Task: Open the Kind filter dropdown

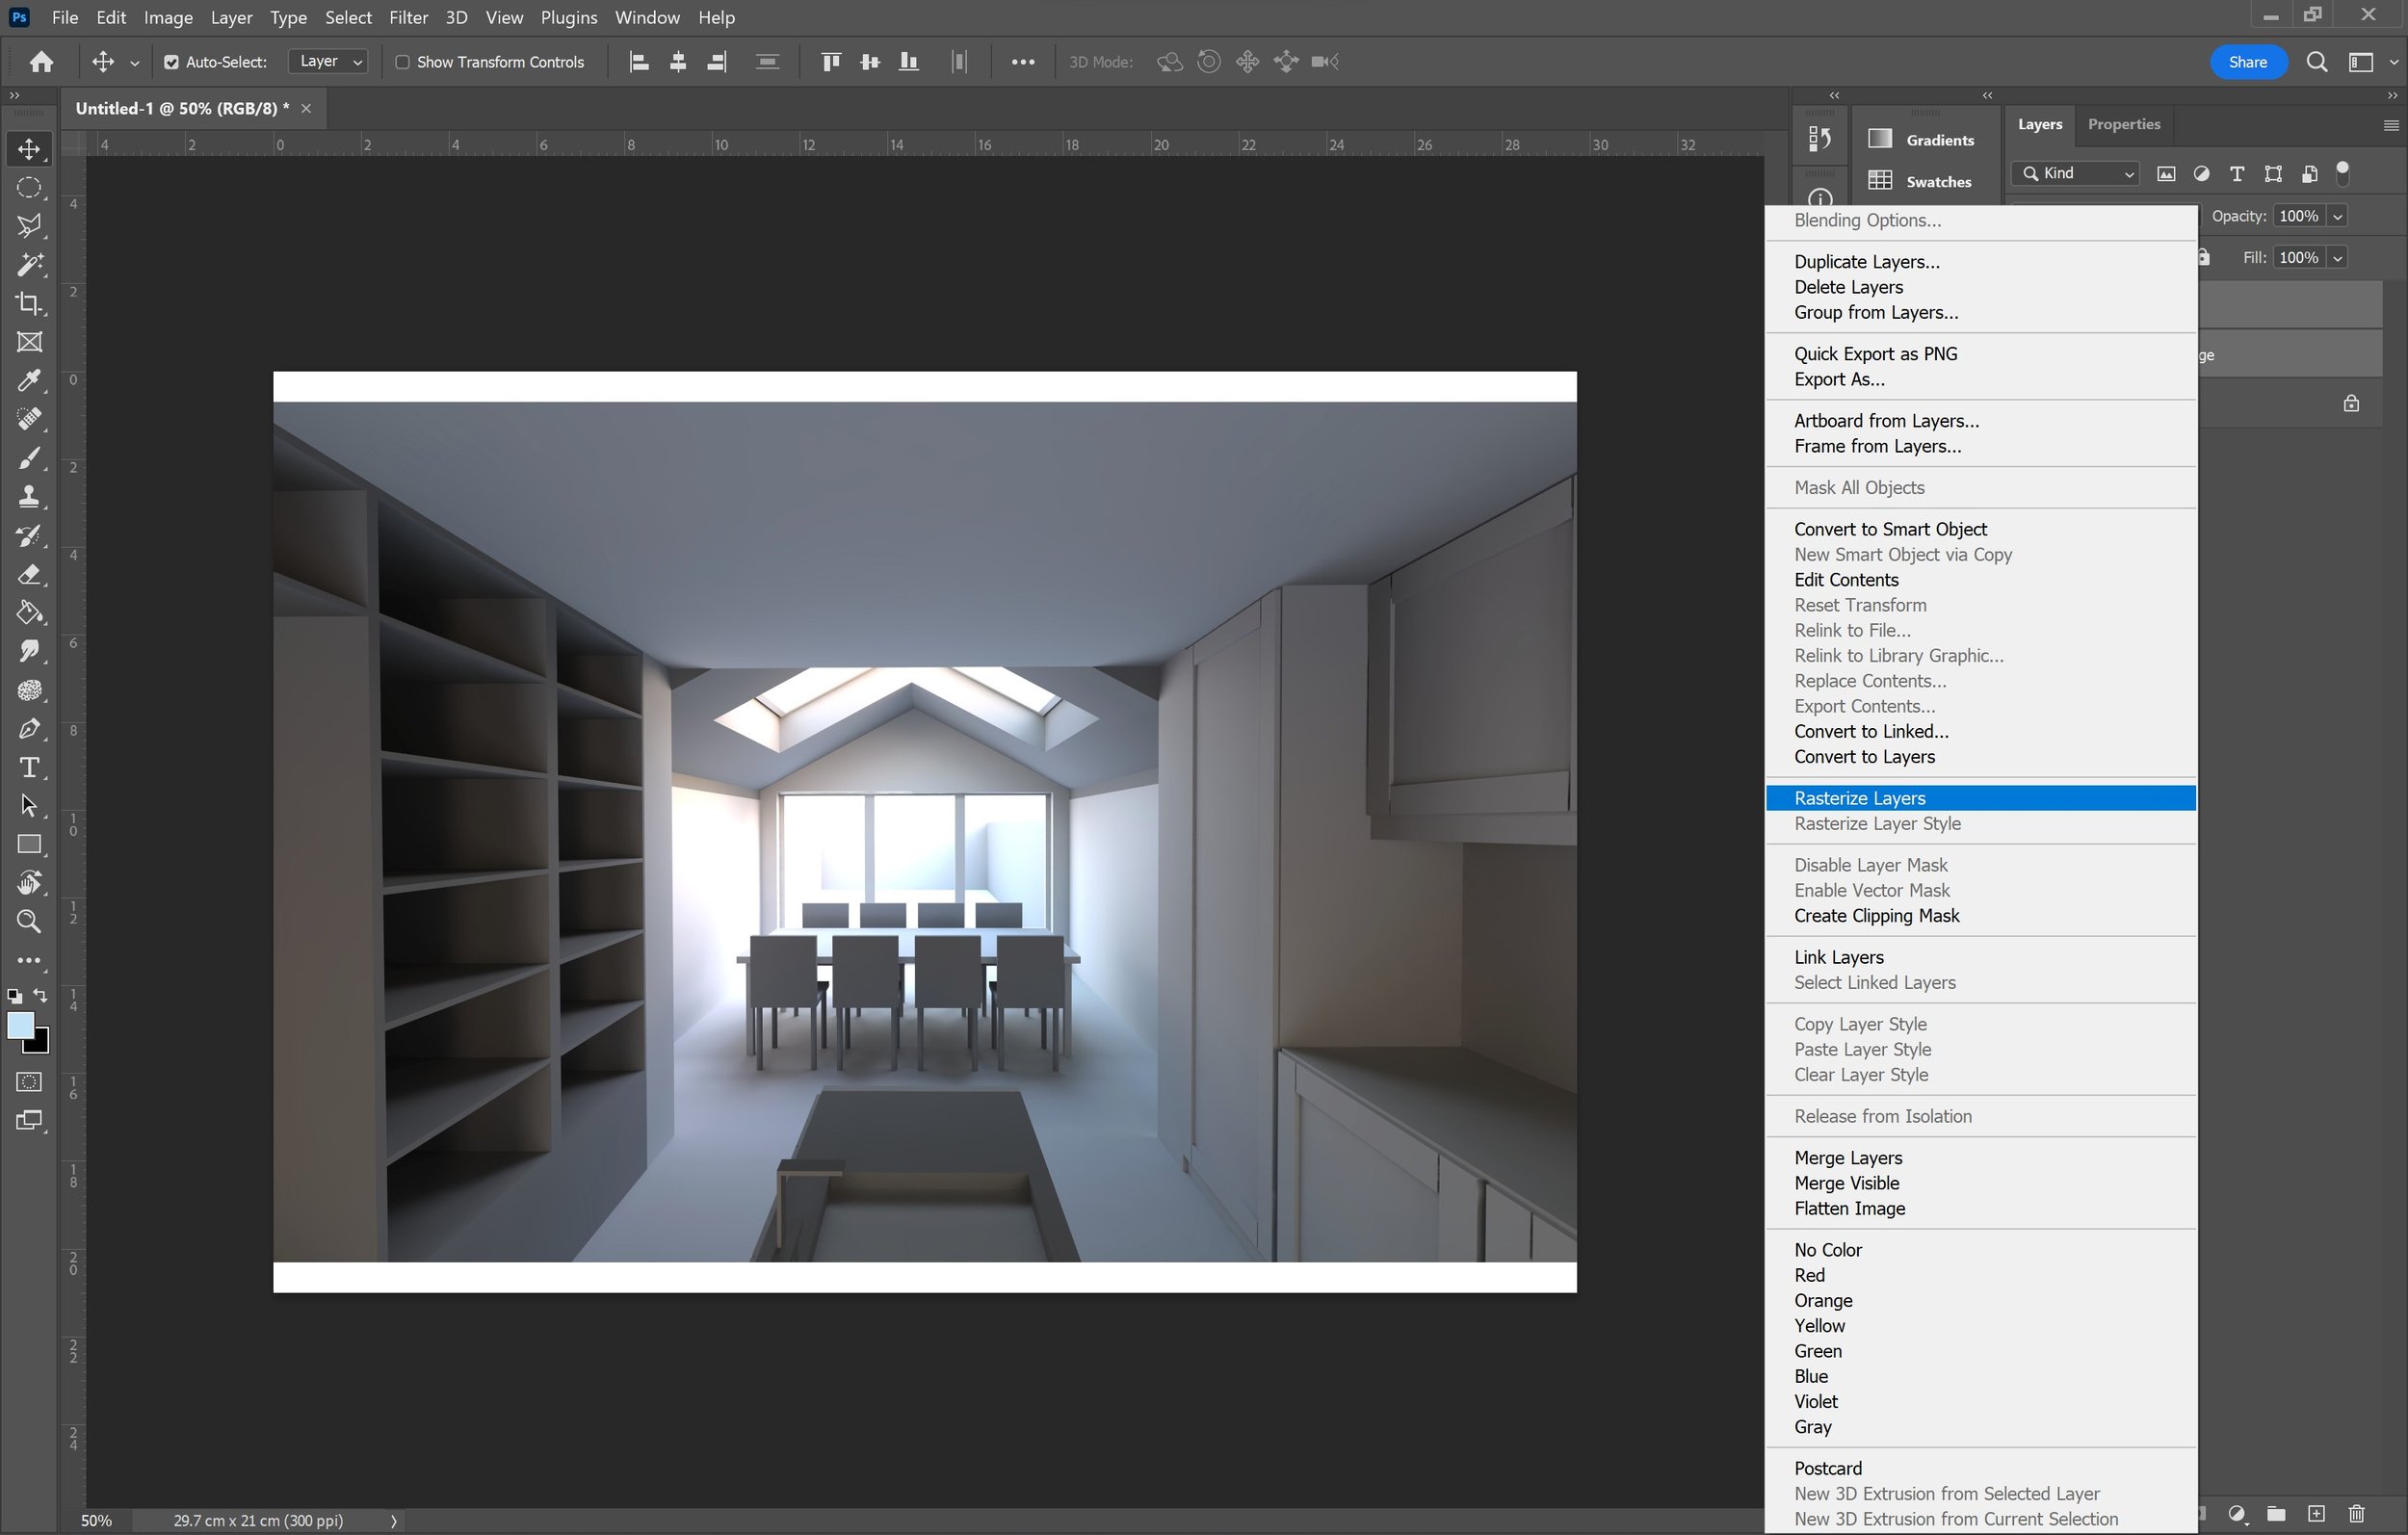Action: point(2076,174)
